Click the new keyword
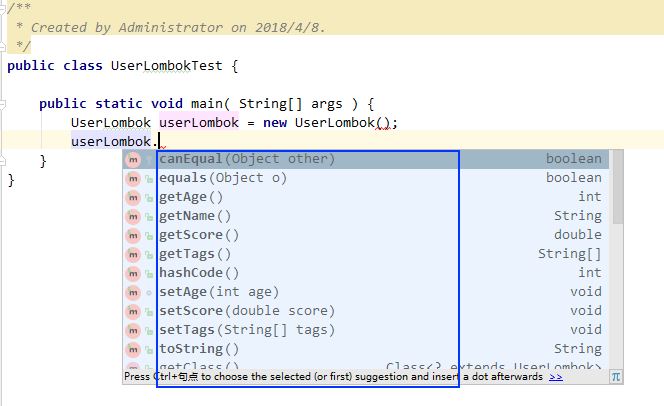664x406 pixels. point(275,123)
